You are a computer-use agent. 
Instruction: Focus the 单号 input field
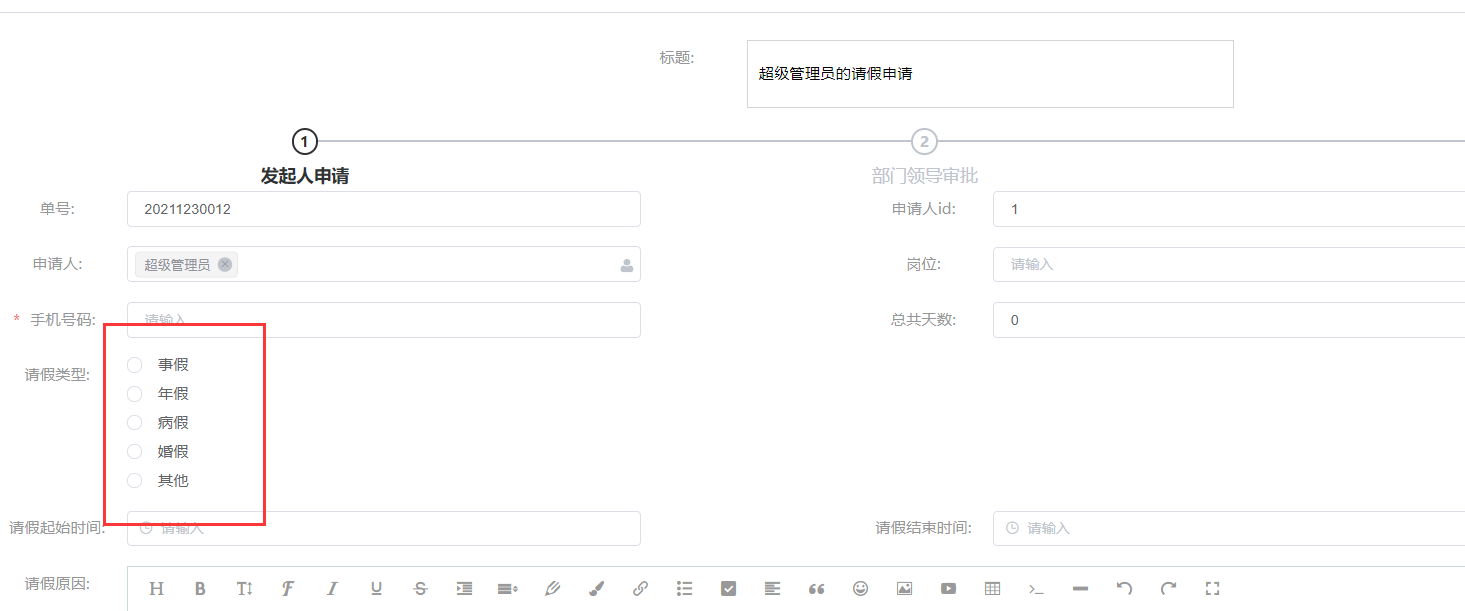384,209
